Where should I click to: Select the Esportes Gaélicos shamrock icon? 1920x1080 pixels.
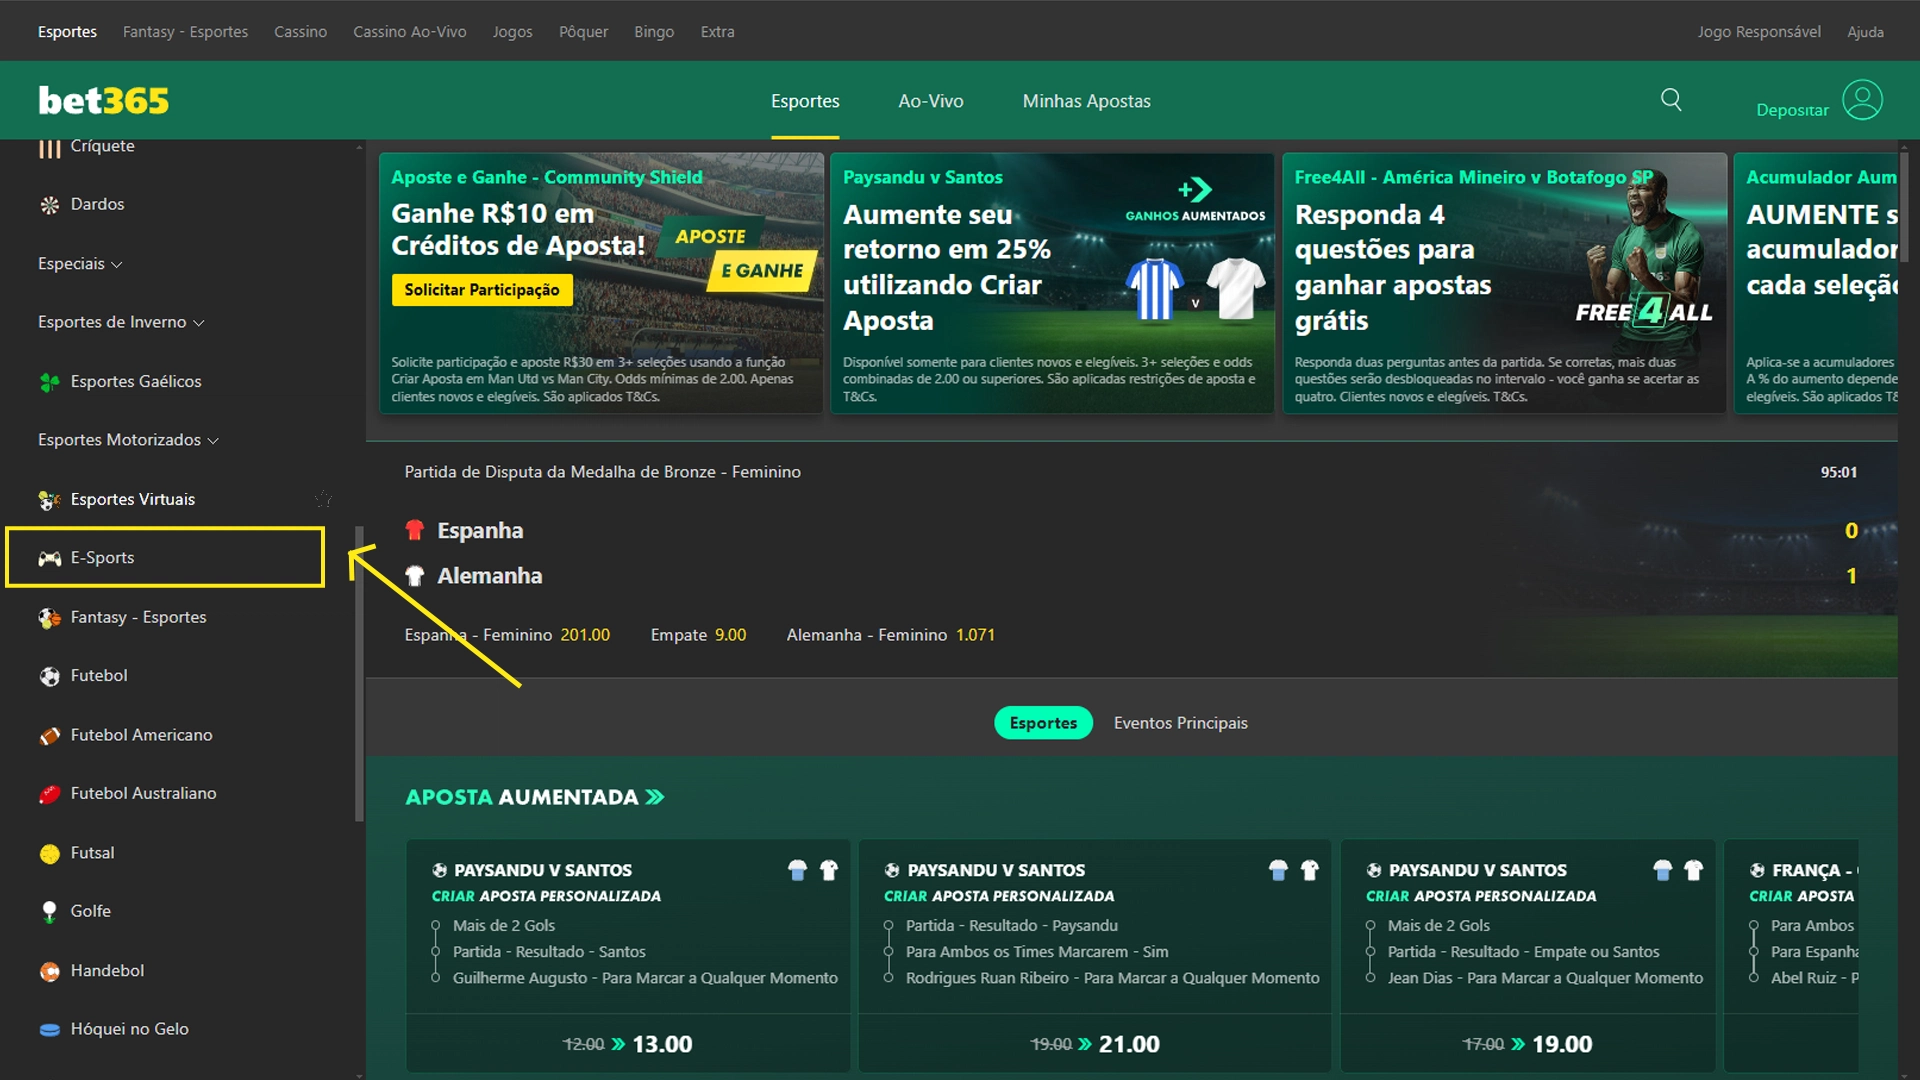click(49, 382)
